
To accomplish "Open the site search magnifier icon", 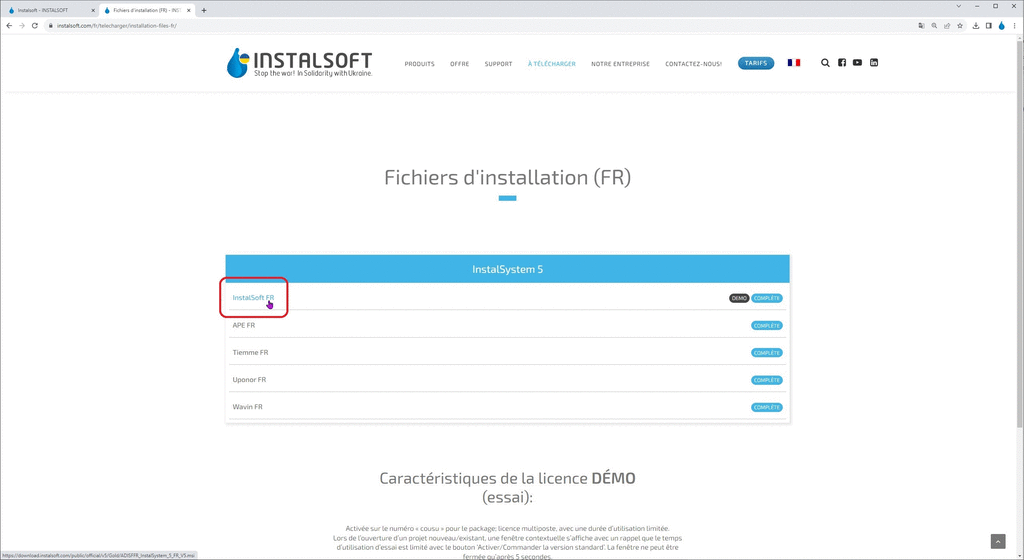I will click(825, 63).
